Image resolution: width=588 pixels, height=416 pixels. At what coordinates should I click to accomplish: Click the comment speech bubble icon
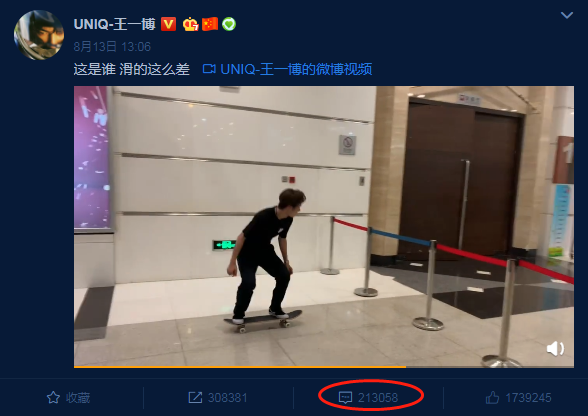point(345,398)
